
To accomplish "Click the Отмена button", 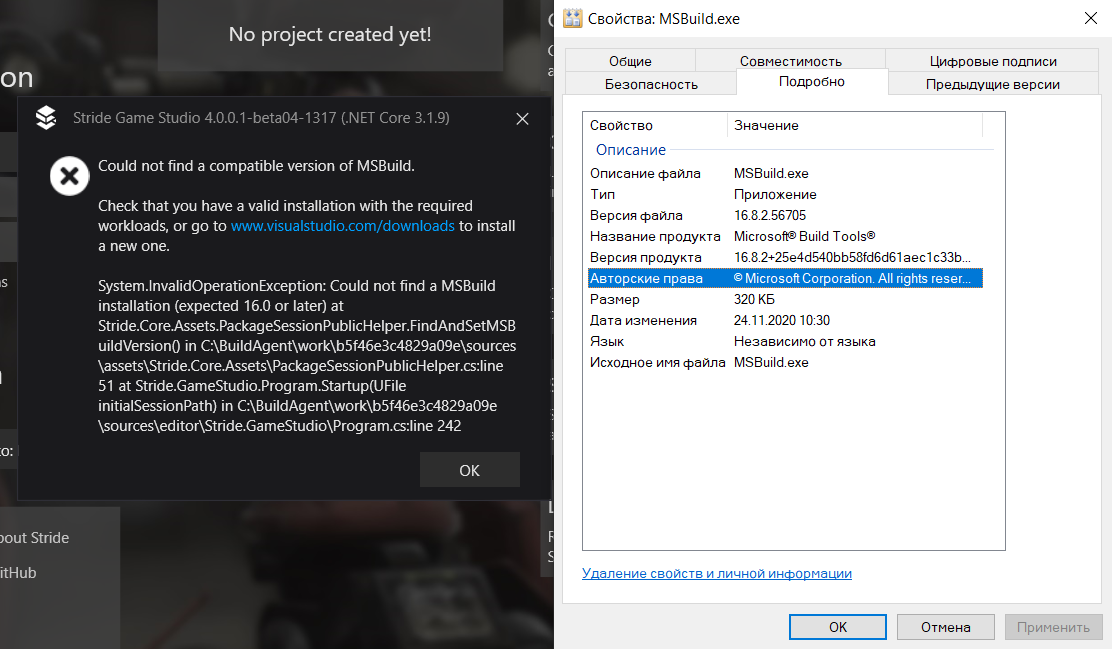I will tap(945, 627).
